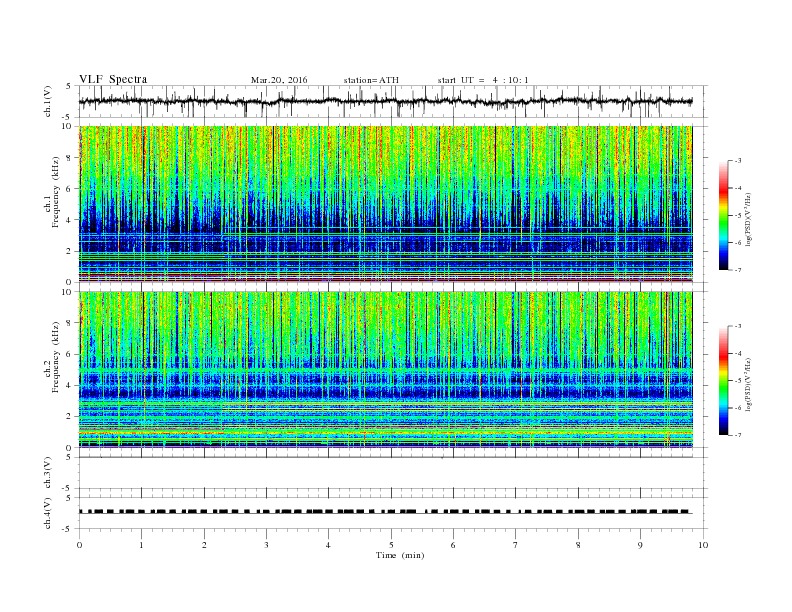Image resolution: width=792 pixels, height=612 pixels.
Task: Click inside the ch.1 frequency spectrogram
Action: pyautogui.click(x=386, y=204)
